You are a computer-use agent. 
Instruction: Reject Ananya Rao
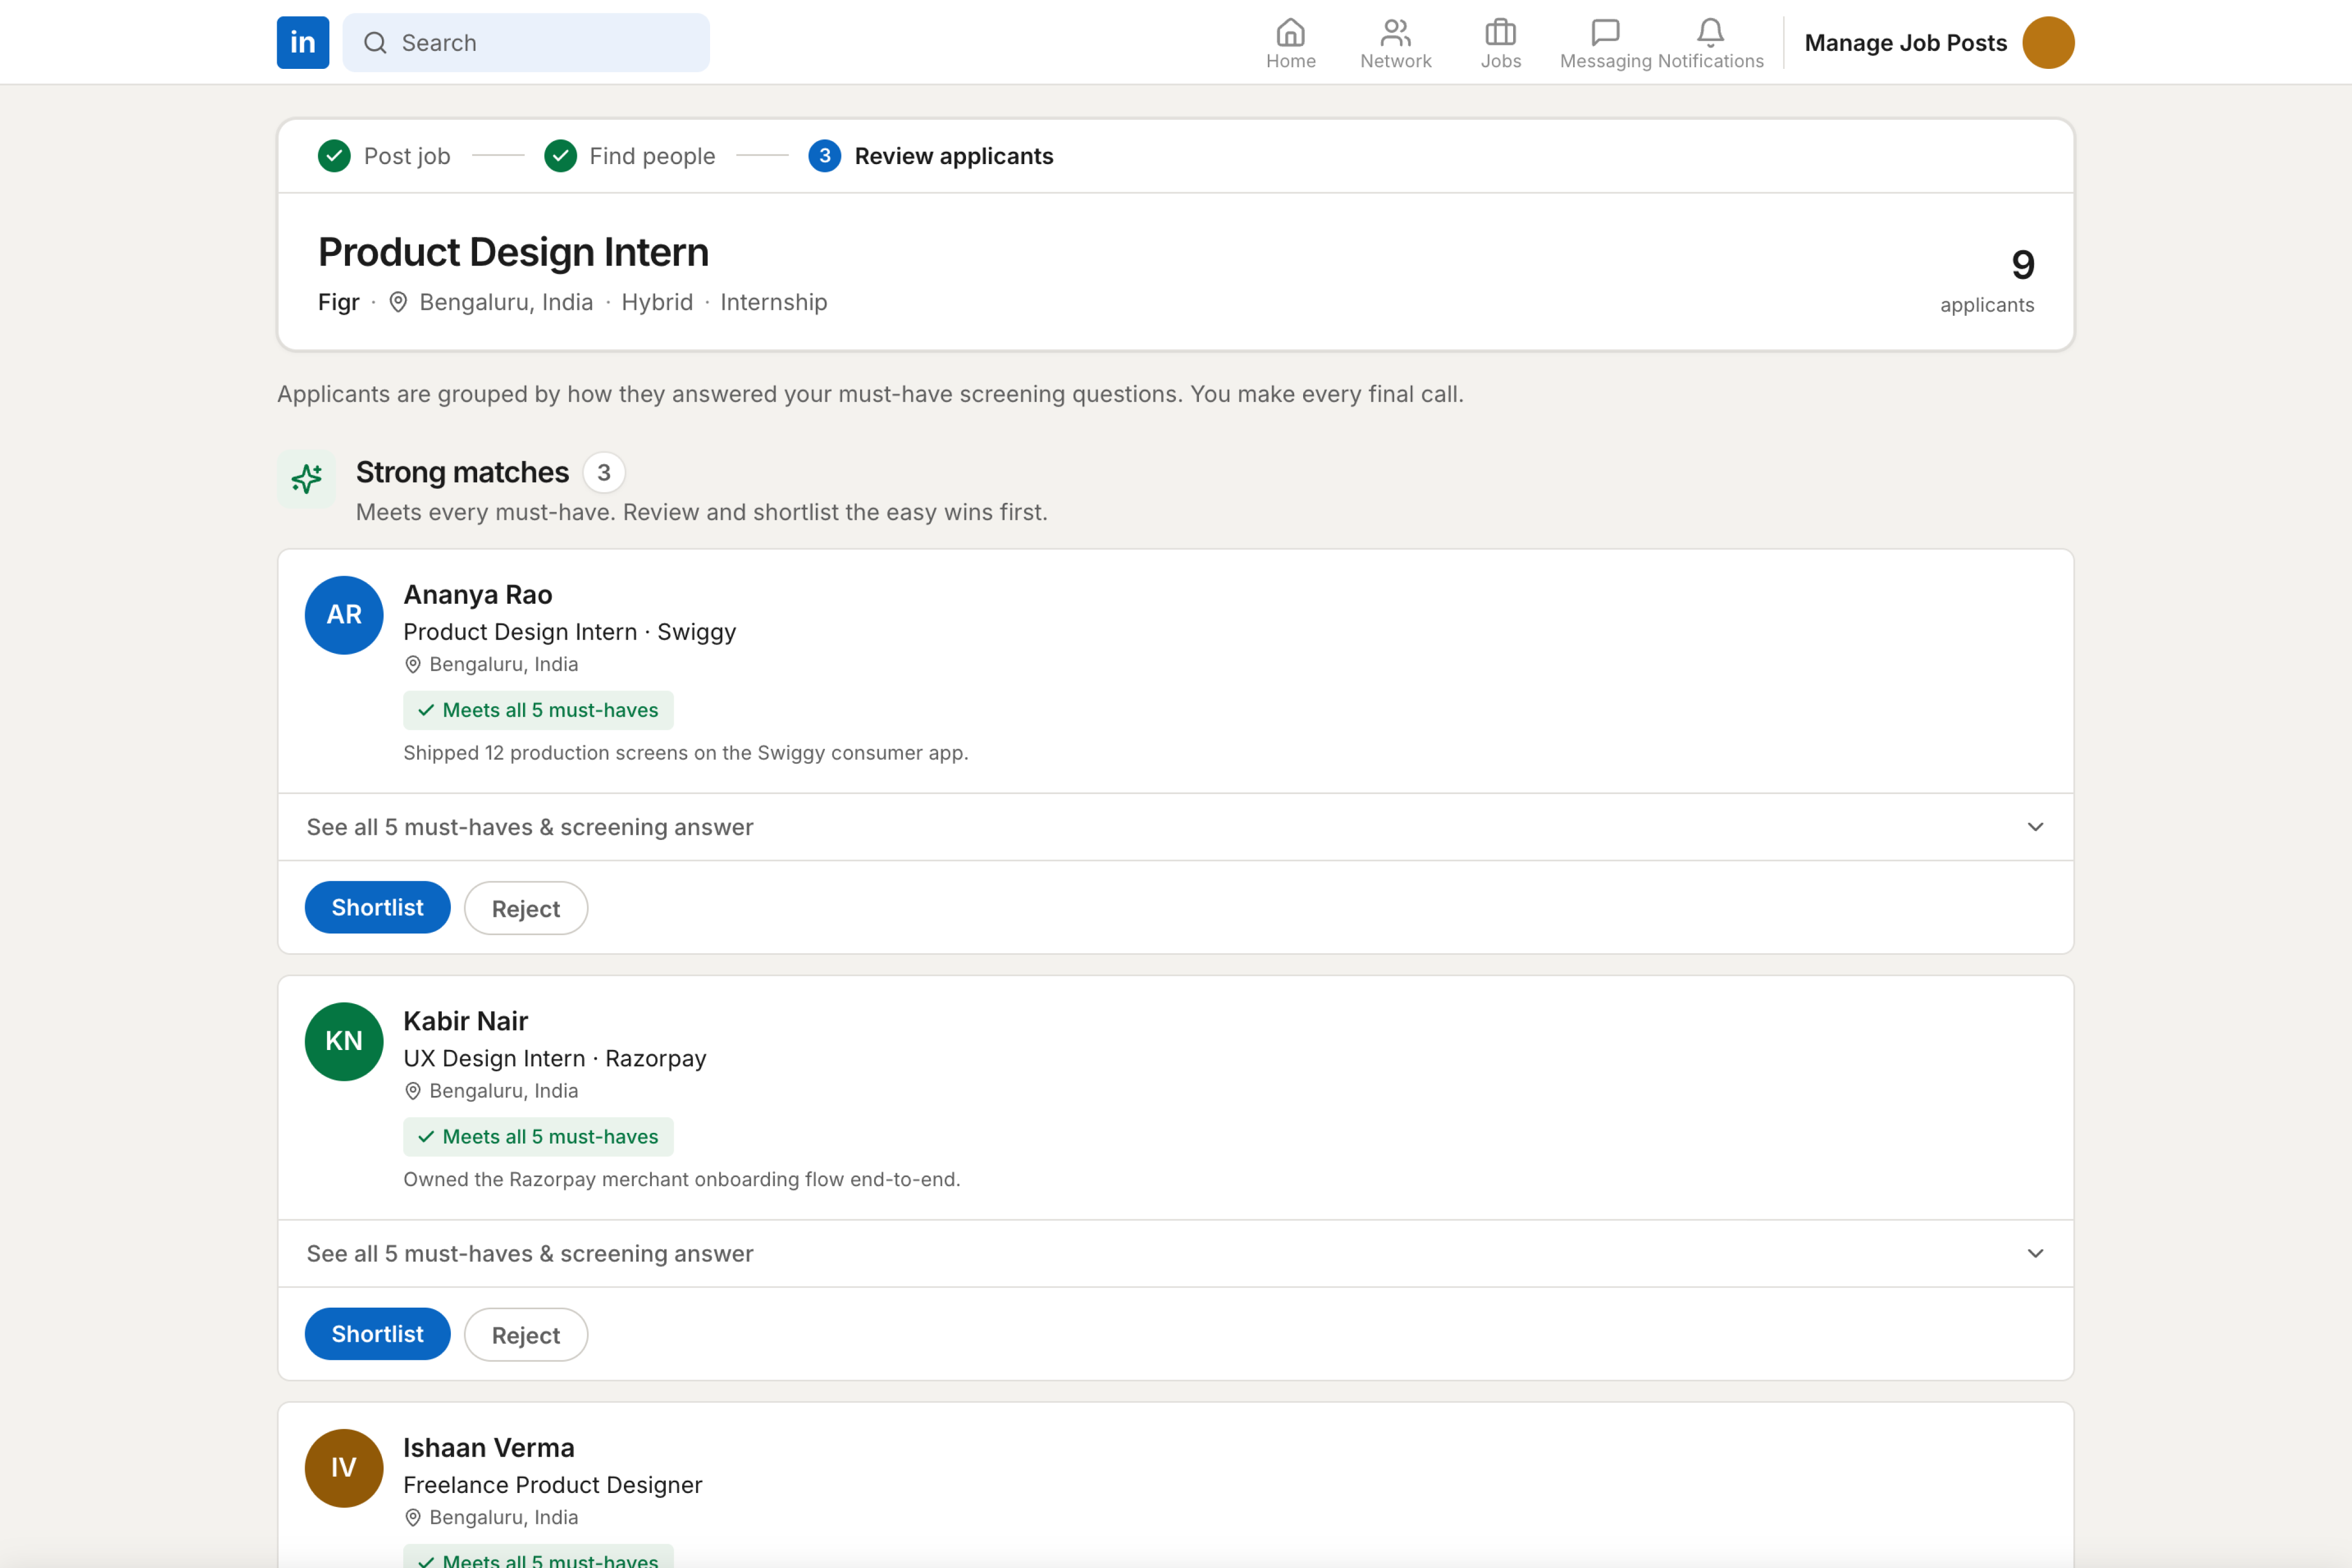point(526,908)
